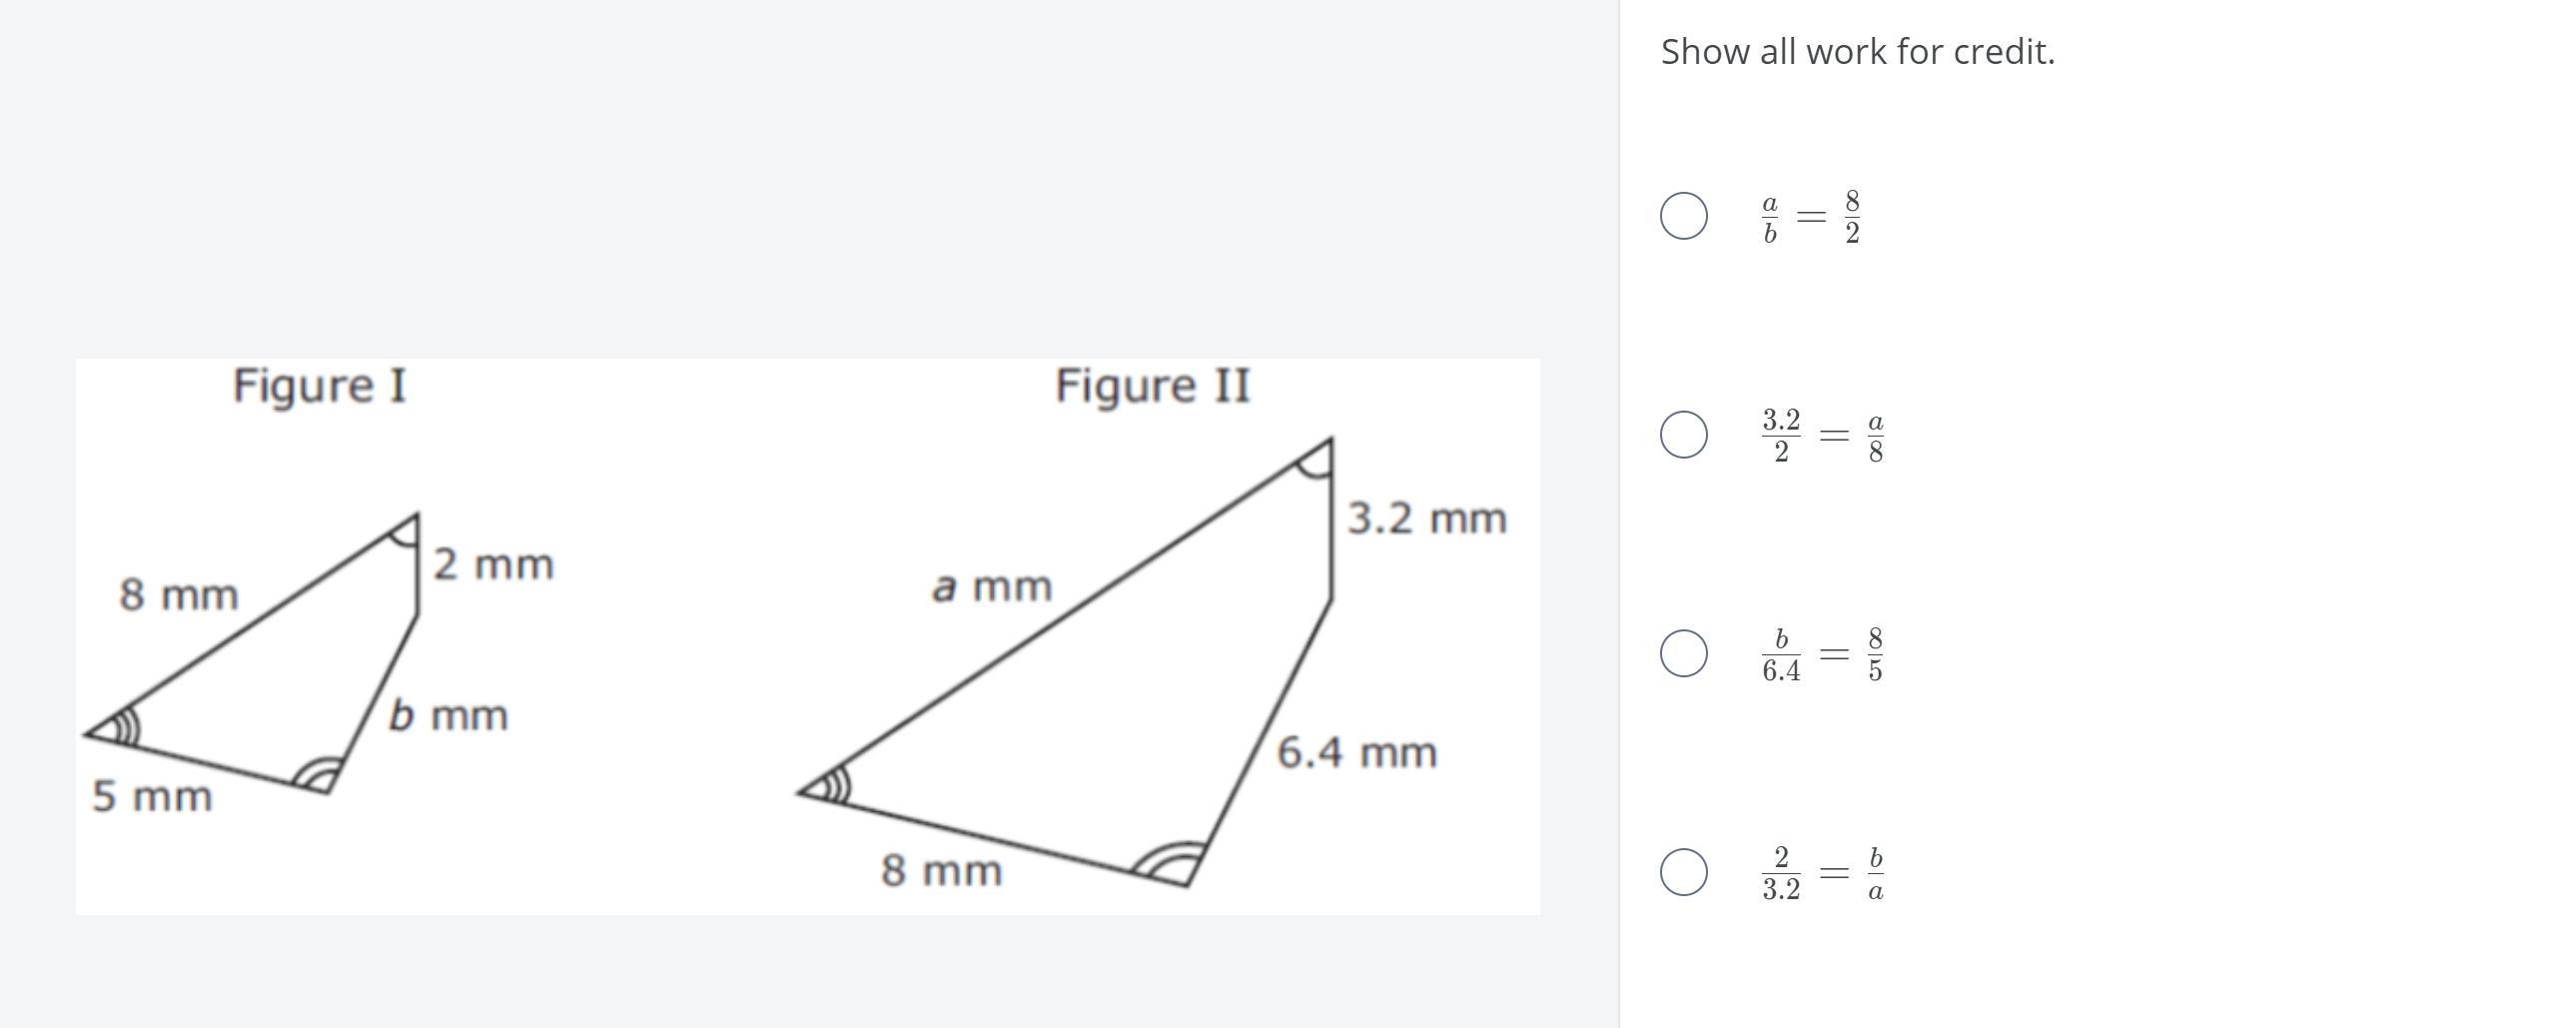This screenshot has height=1028, width=2576.
Task: Click the 2/3.2 = b/a equation label
Action: (x=1823, y=873)
